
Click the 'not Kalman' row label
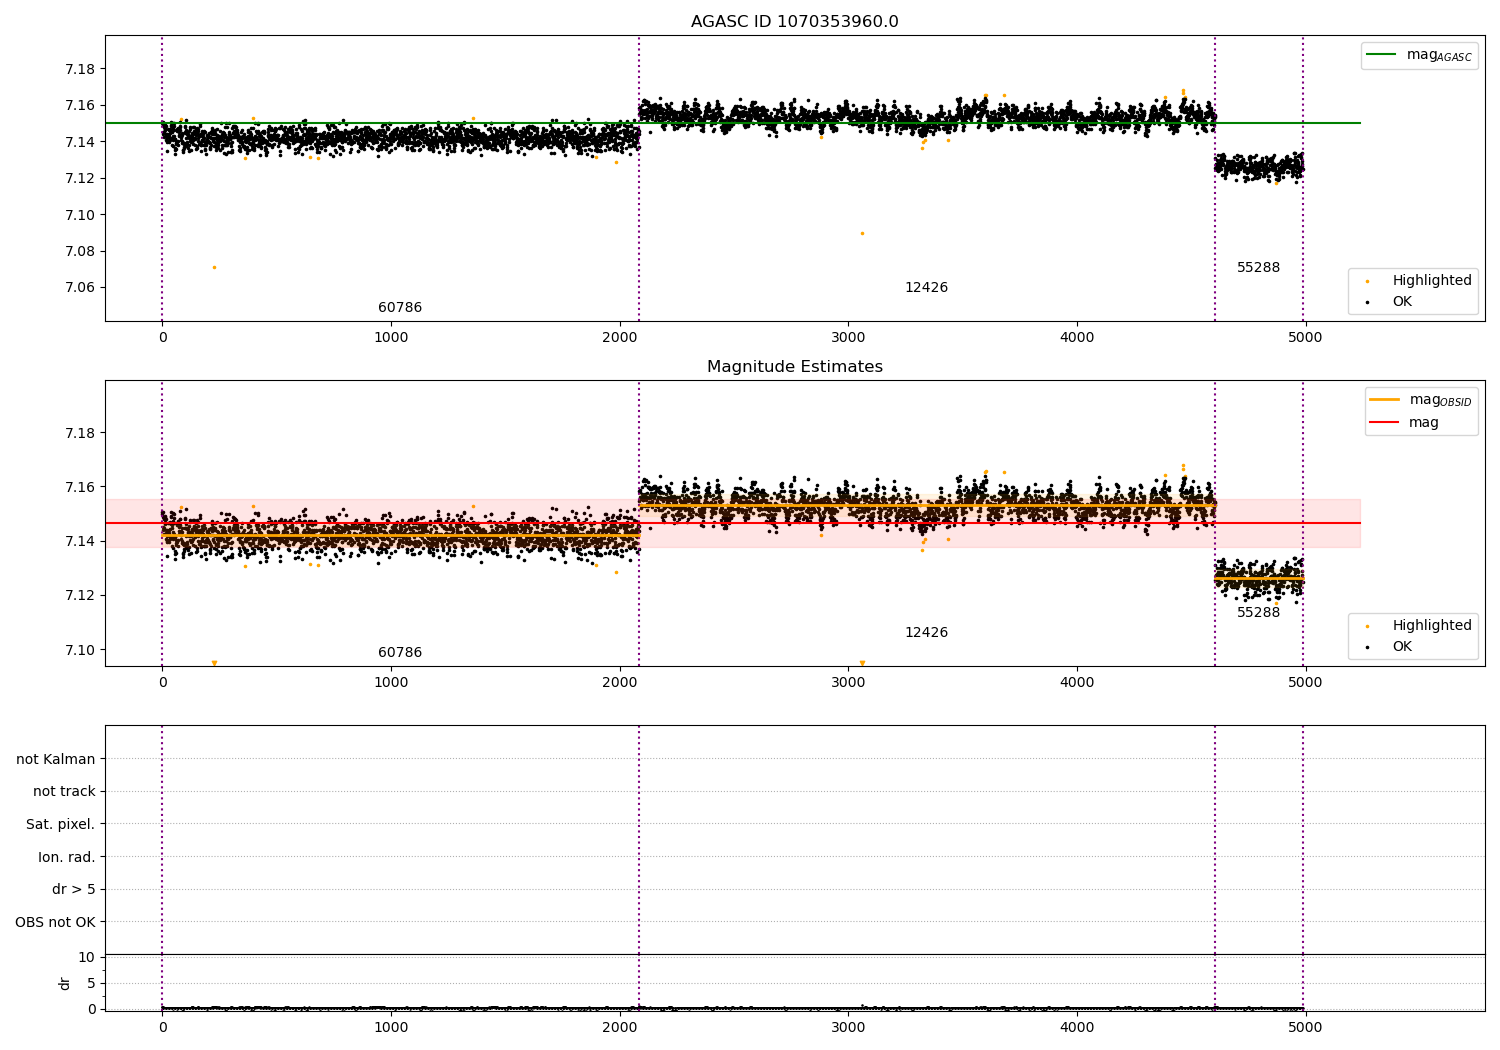tap(56, 760)
